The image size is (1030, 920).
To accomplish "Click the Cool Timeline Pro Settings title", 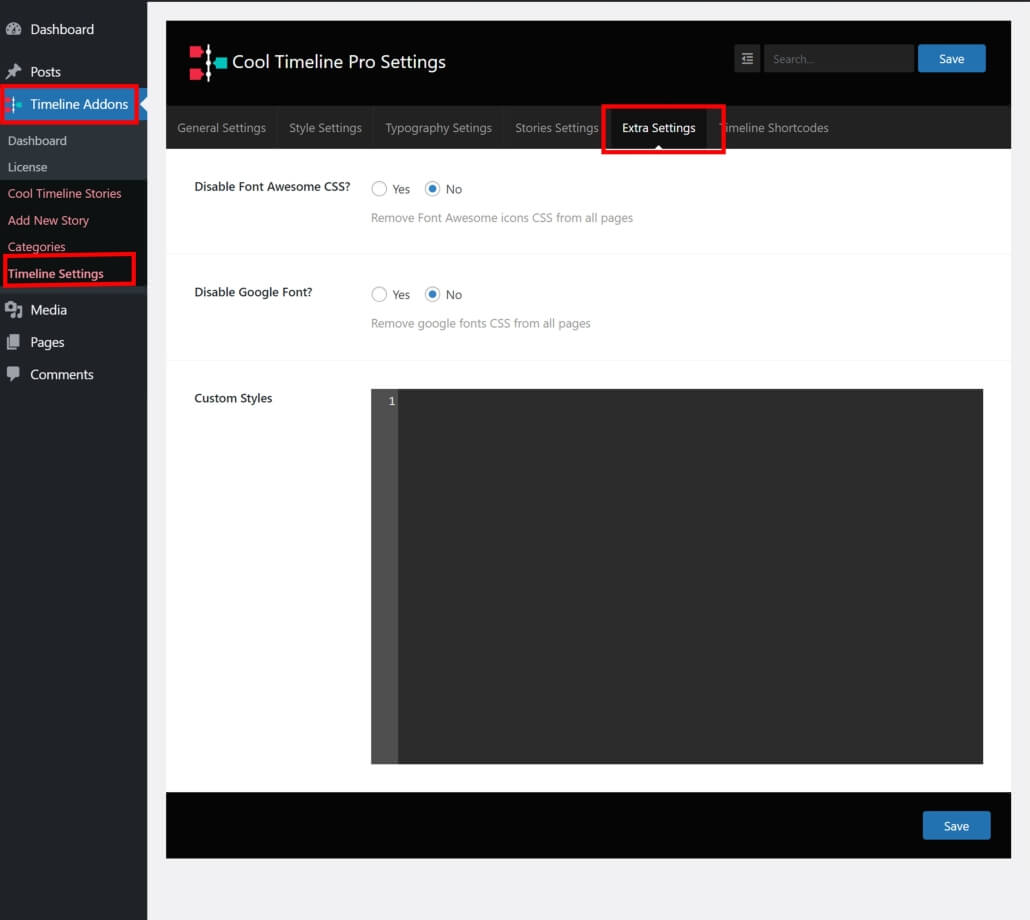I will (339, 62).
